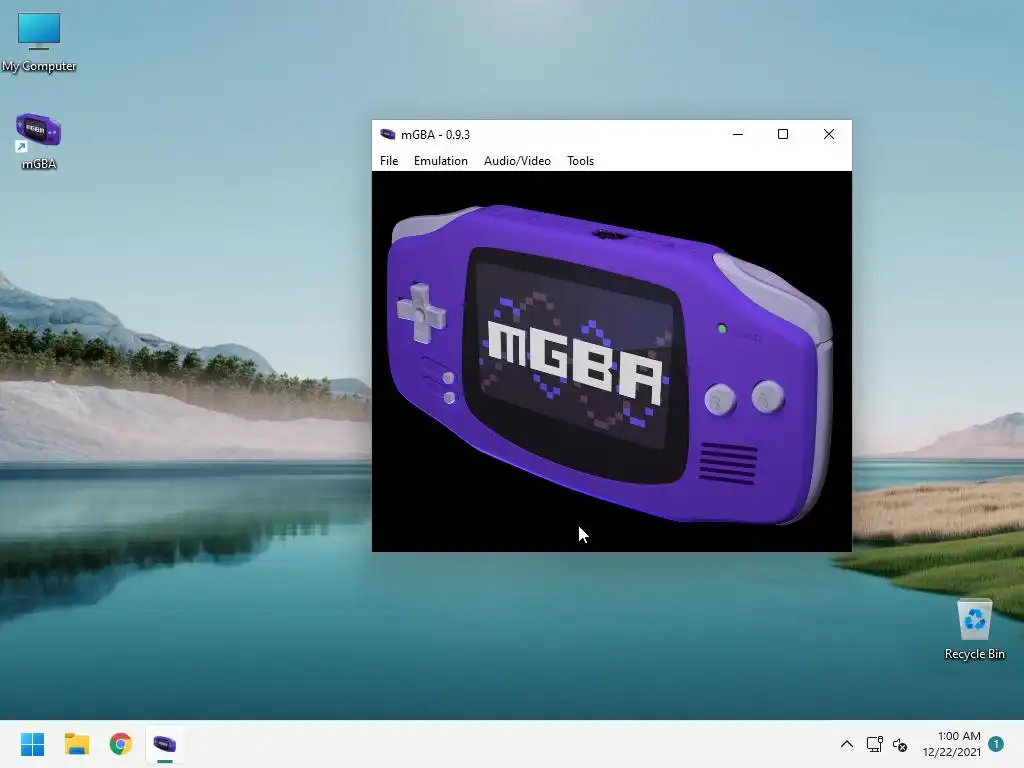Open the Emulation menu
The height and width of the screenshot is (768, 1024).
coord(441,161)
